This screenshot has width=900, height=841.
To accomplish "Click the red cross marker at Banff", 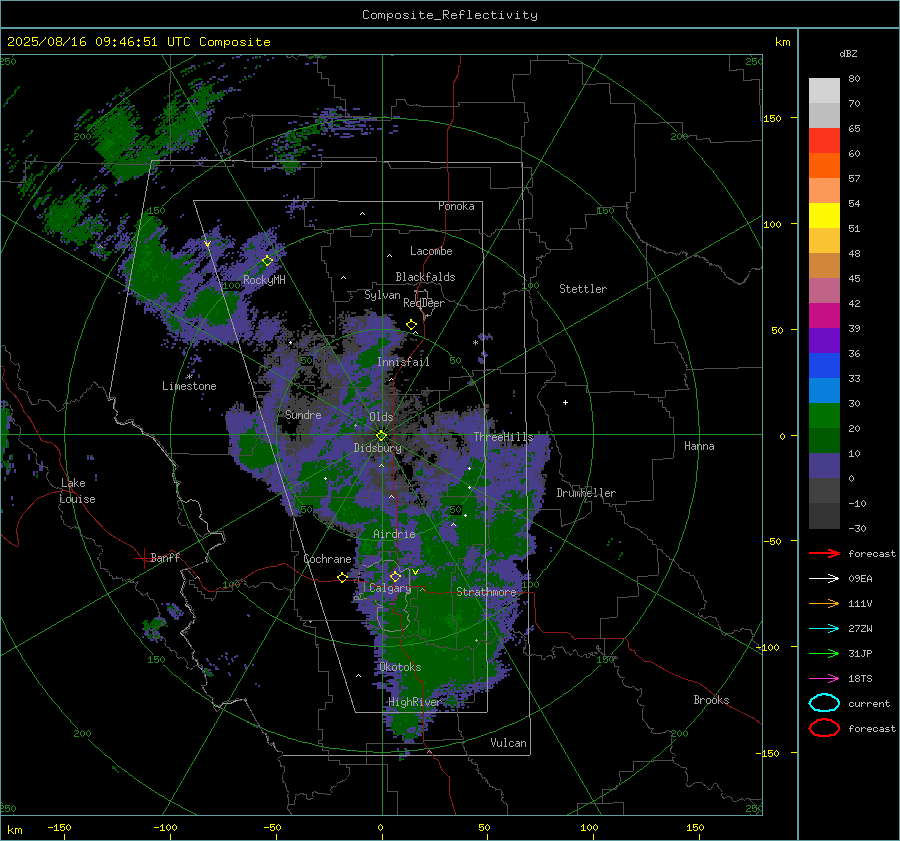I will [x=143, y=557].
